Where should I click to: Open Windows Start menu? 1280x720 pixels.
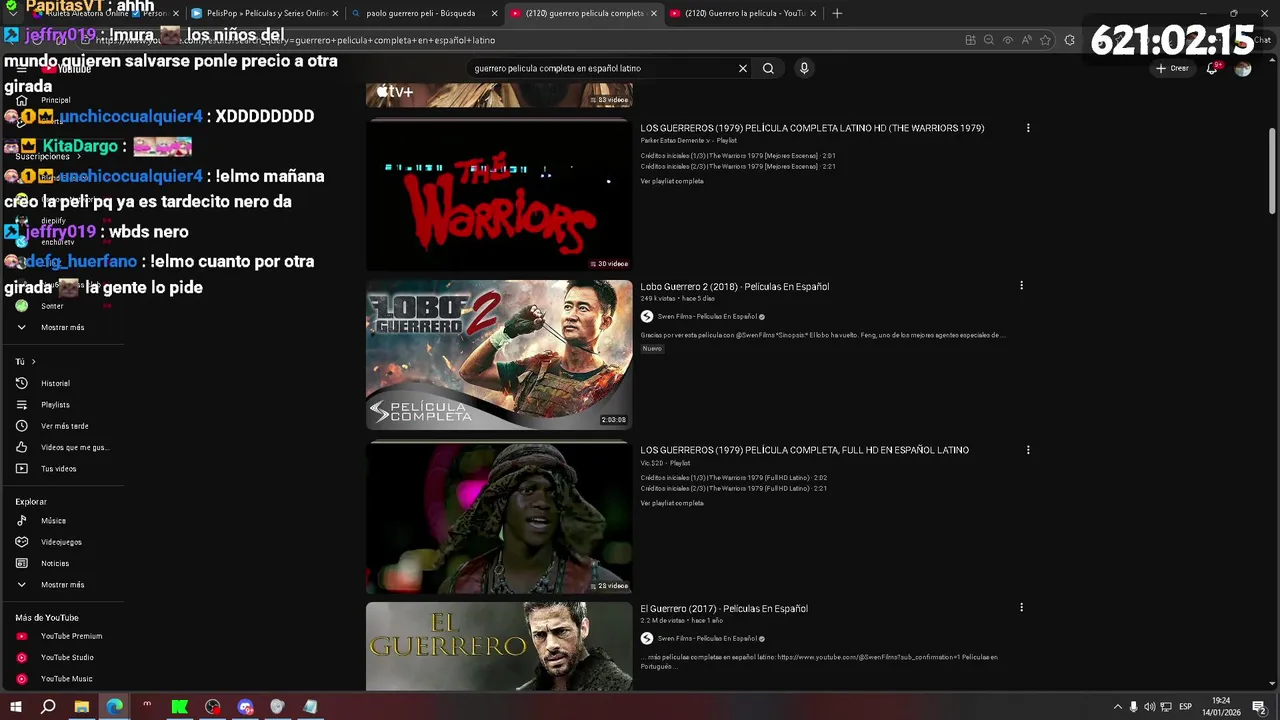click(x=16, y=707)
